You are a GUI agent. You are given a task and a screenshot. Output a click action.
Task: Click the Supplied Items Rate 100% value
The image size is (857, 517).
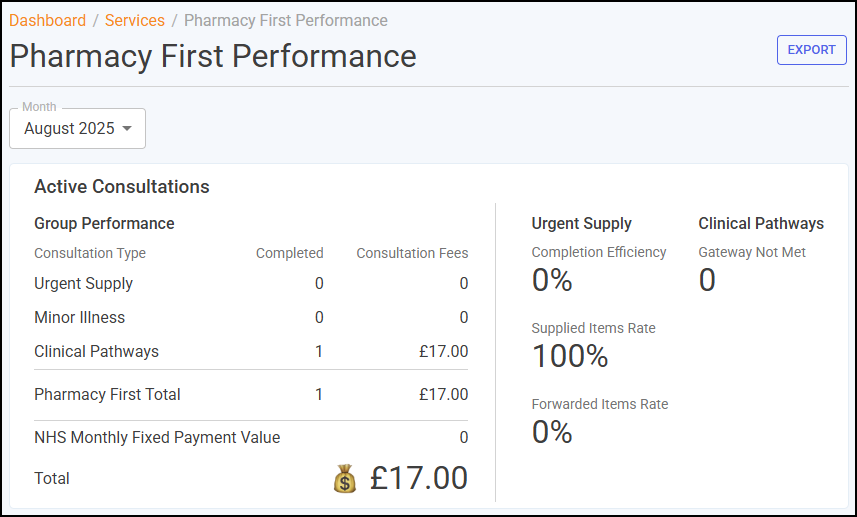(x=570, y=356)
